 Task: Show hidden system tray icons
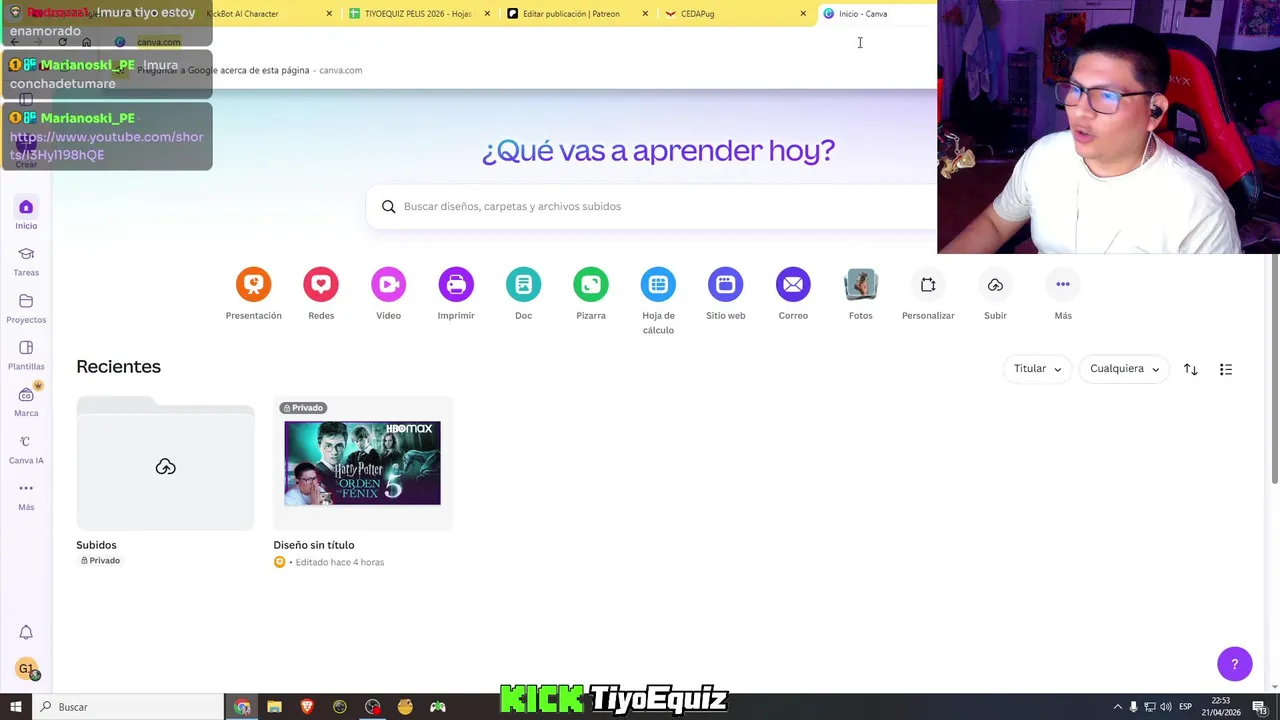1118,707
